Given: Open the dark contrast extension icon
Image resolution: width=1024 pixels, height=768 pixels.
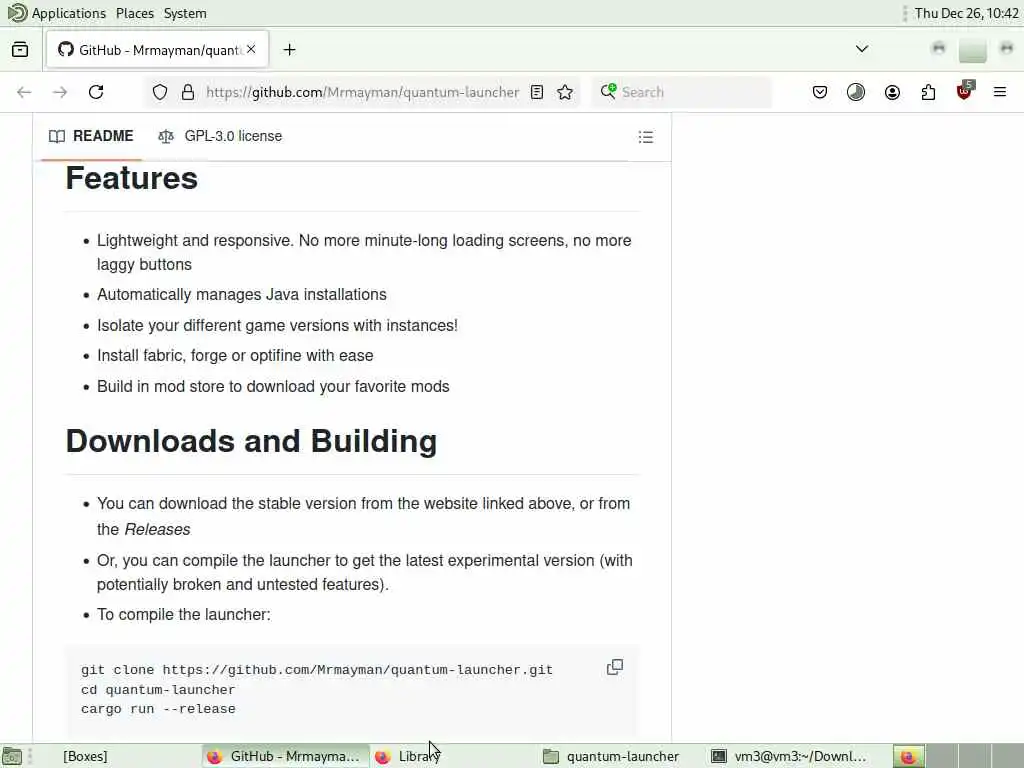Looking at the screenshot, I should click(x=856, y=92).
